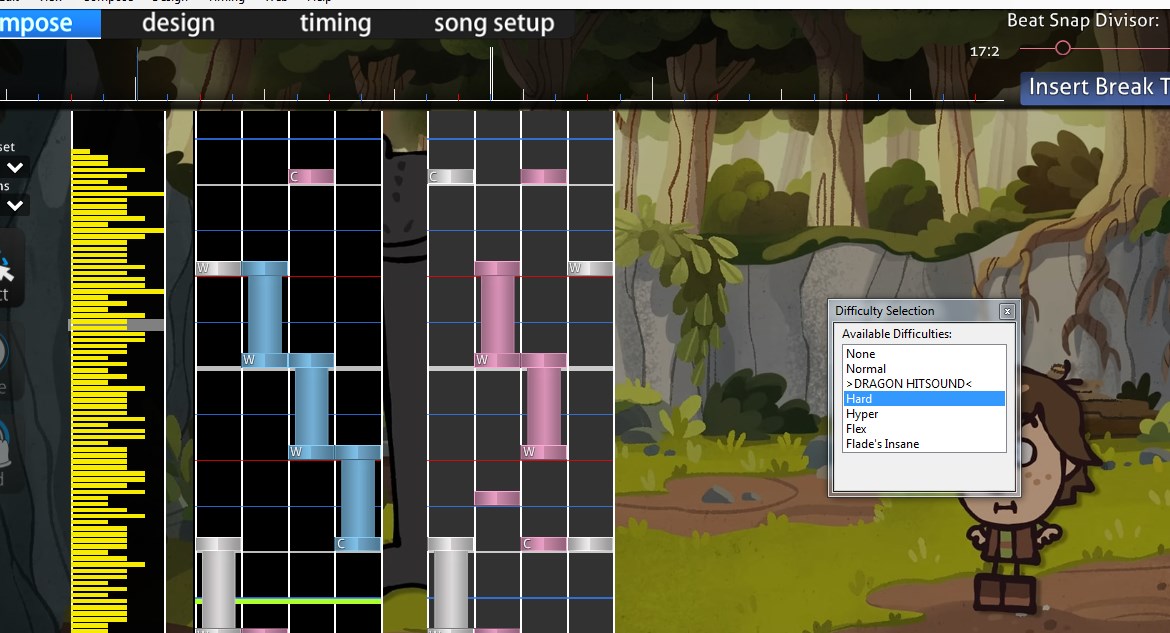Select the Select tool icon
Viewport: 1170px width, 633px height.
pos(8,272)
